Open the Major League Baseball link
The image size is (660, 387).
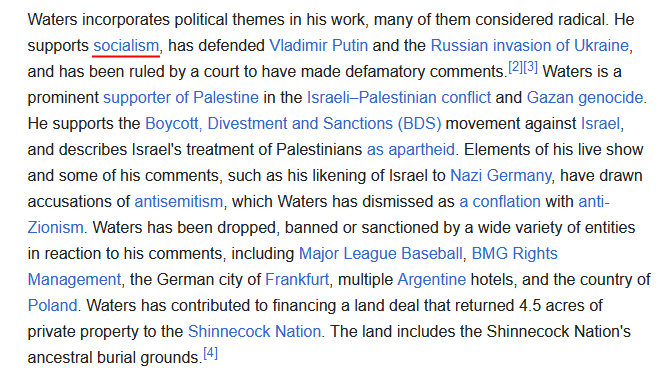[381, 254]
